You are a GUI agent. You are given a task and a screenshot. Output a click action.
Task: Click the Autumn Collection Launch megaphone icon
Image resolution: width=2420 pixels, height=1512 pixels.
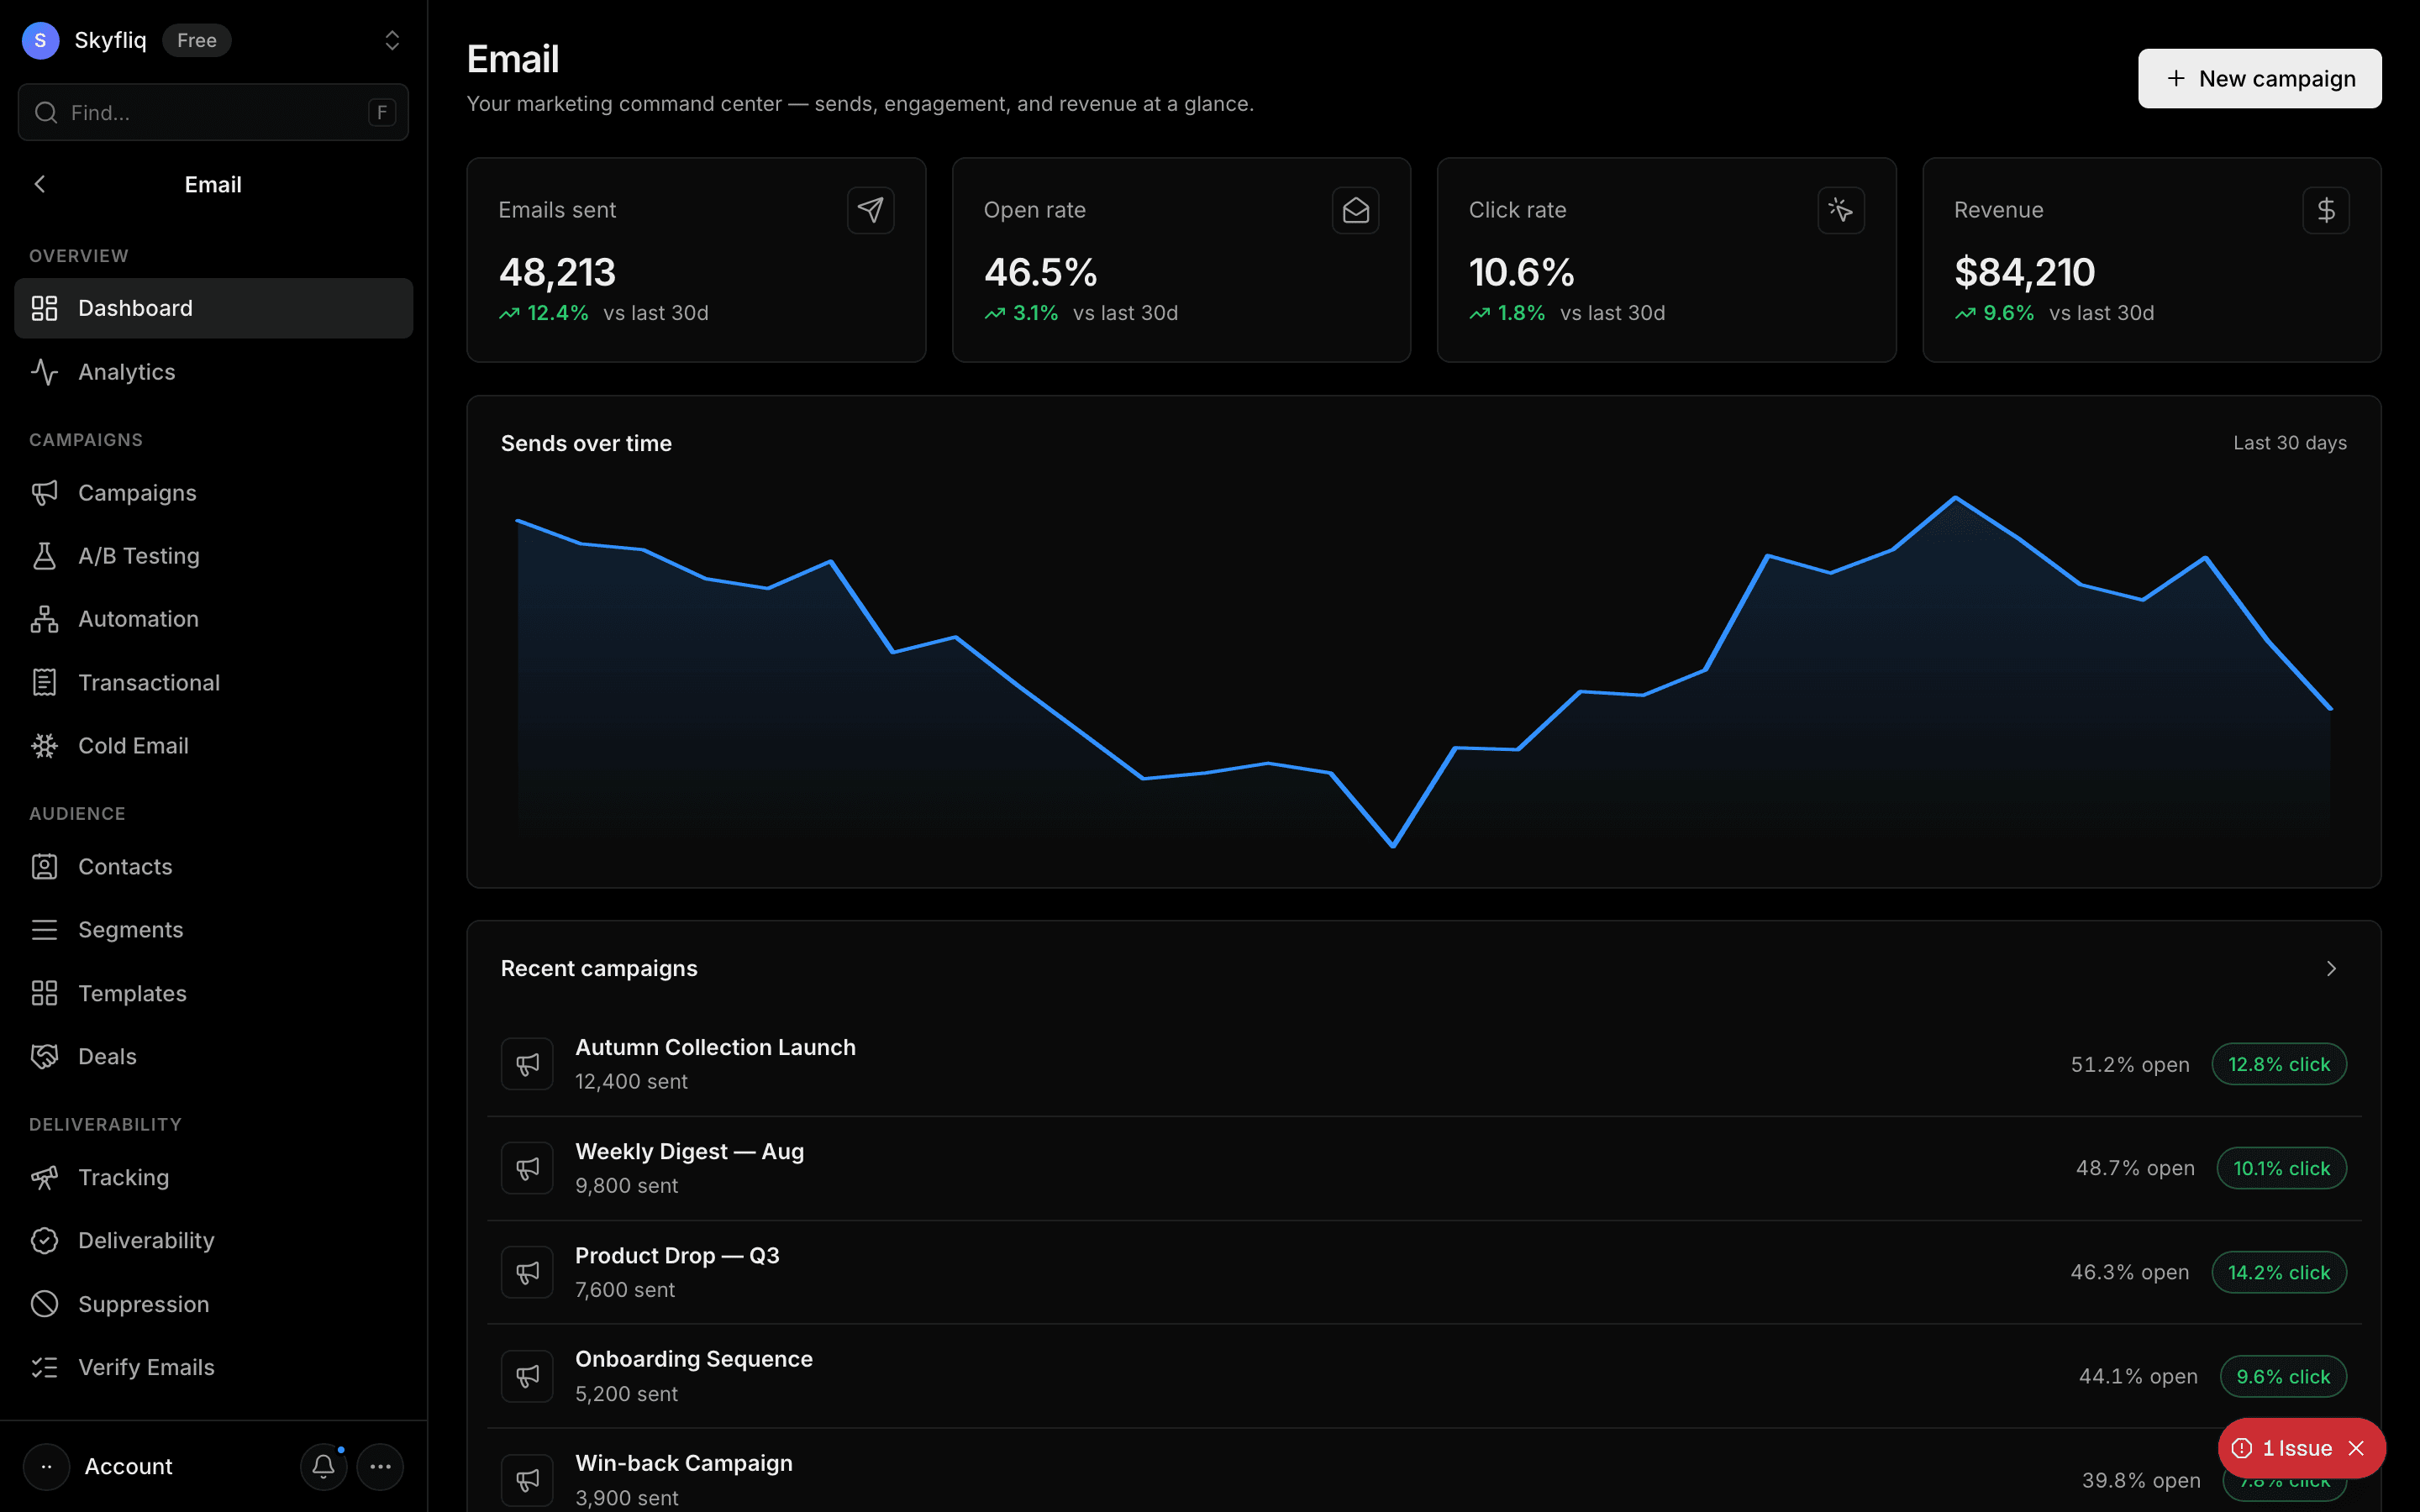click(x=527, y=1064)
